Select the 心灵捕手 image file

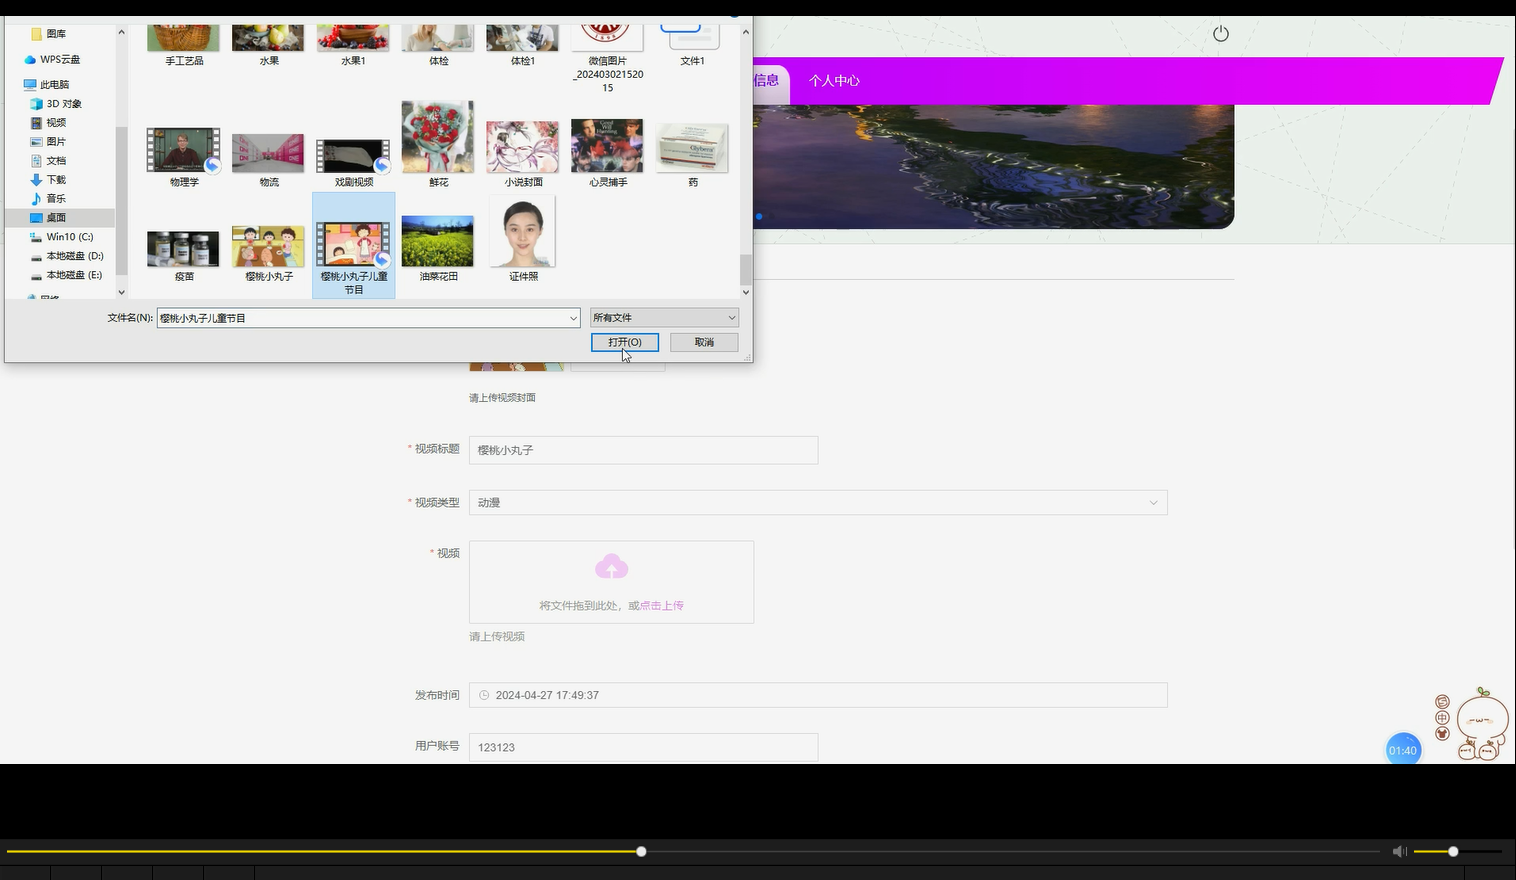tap(607, 152)
